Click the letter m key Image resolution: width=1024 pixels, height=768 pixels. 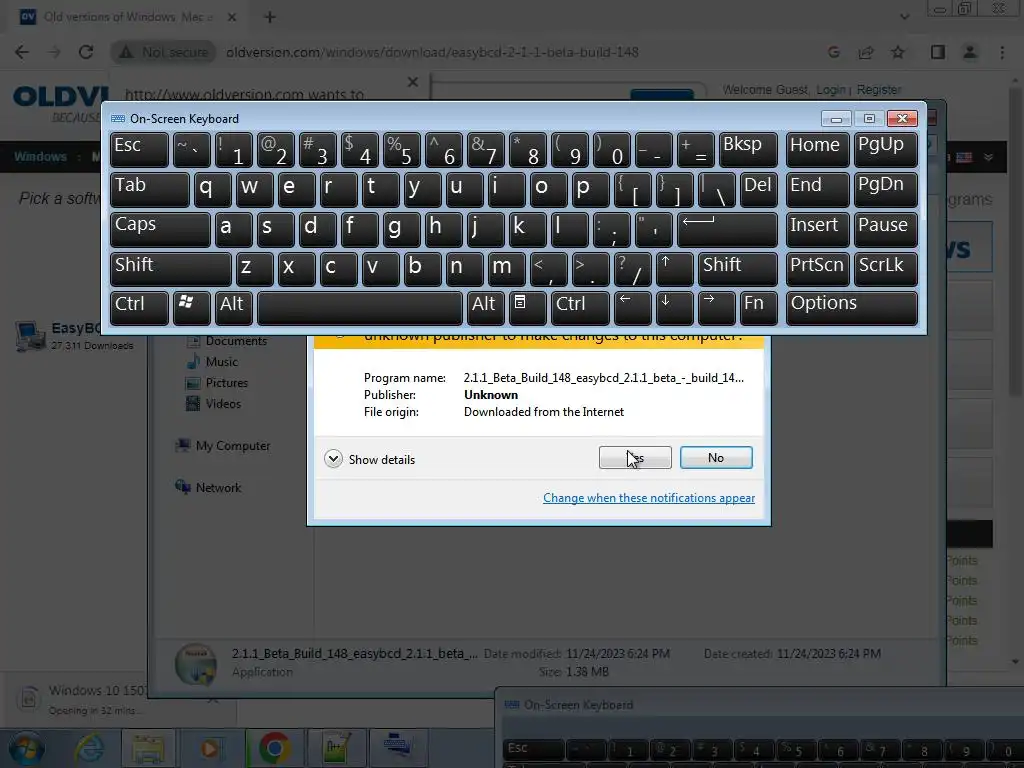coord(506,269)
